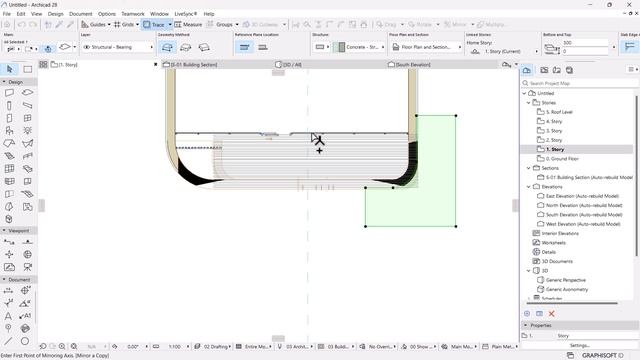This screenshot has width=640, height=360.
Task: Toggle Guides on the toolbar
Action: pyautogui.click(x=94, y=24)
